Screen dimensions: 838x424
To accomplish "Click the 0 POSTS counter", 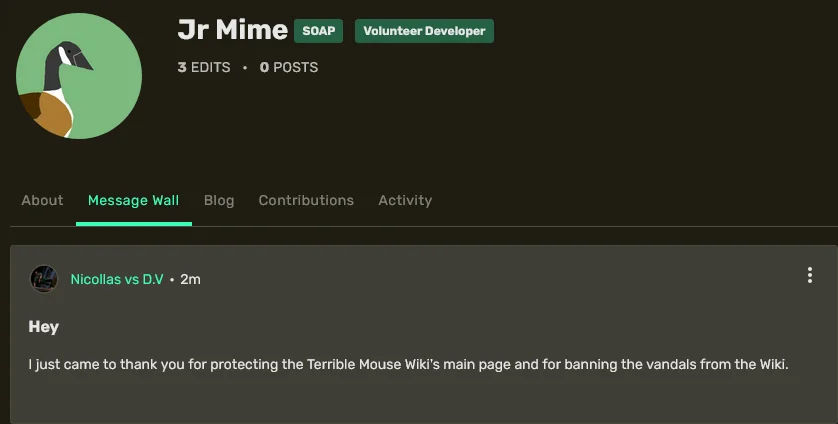I will coord(288,67).
